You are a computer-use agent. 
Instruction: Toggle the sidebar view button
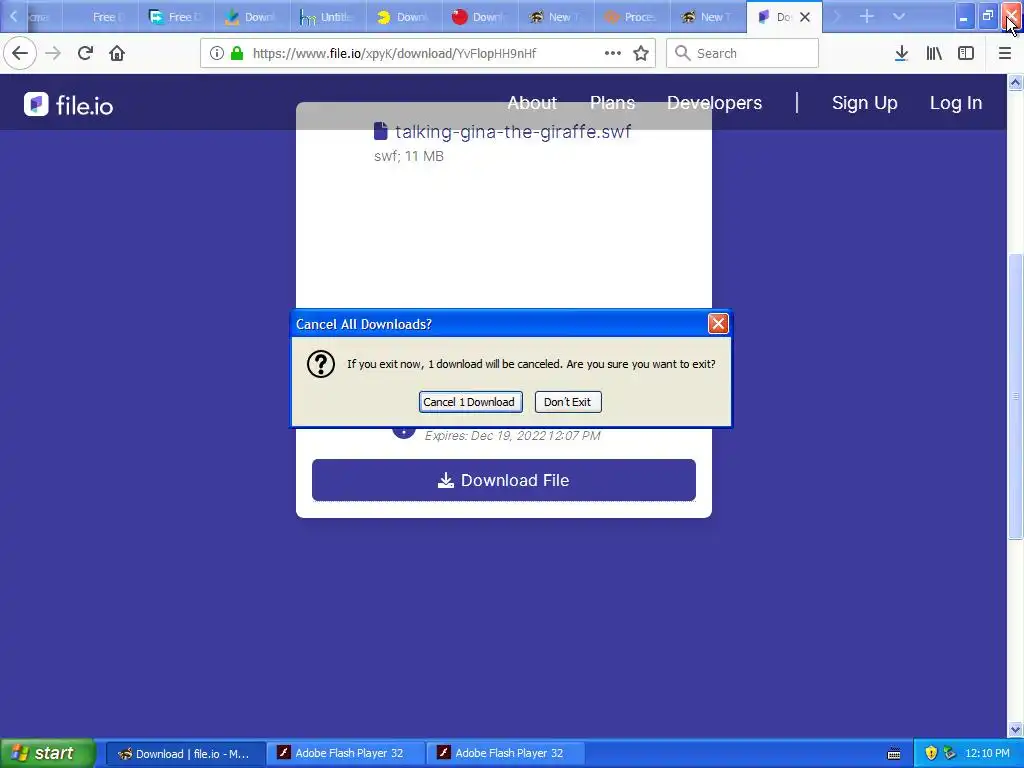966,53
